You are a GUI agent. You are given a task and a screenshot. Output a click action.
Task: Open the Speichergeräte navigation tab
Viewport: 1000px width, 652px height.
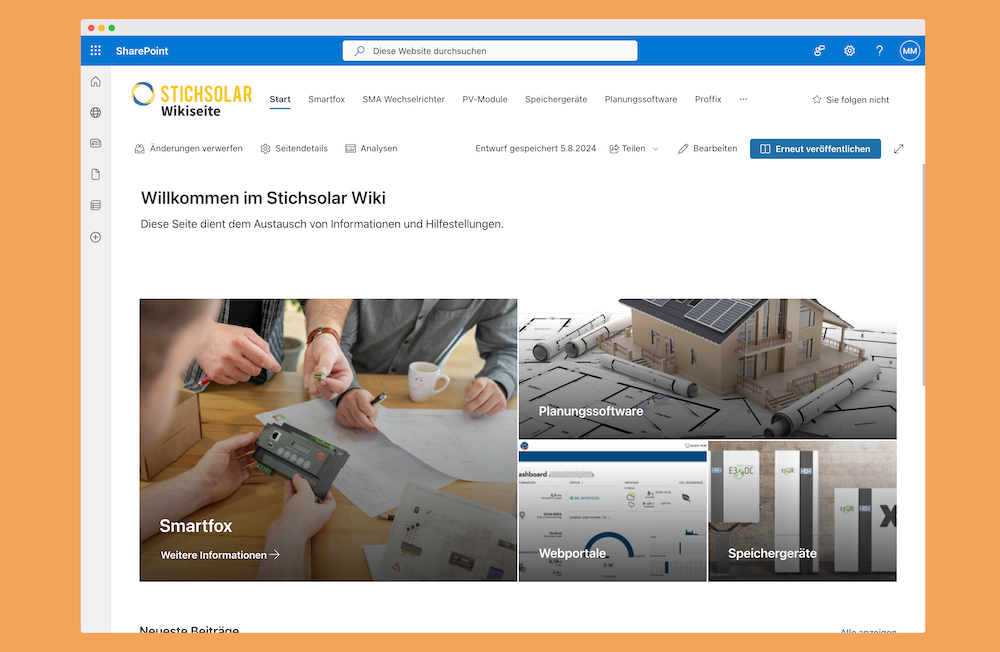click(x=556, y=100)
